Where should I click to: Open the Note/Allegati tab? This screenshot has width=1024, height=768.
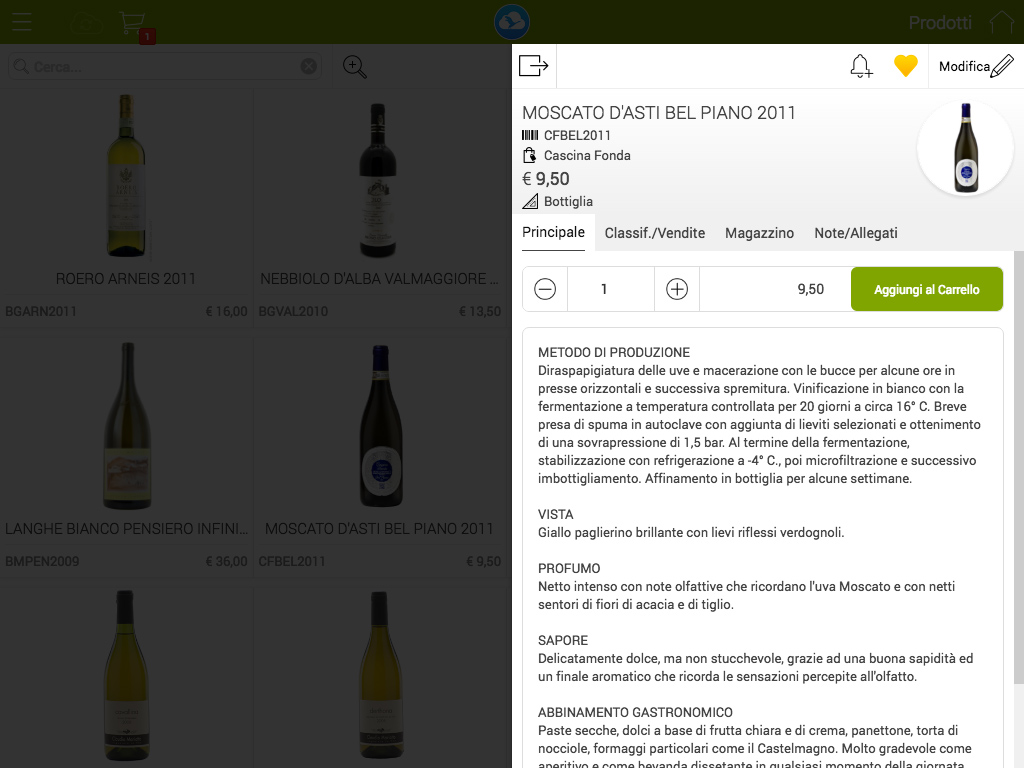pos(856,233)
